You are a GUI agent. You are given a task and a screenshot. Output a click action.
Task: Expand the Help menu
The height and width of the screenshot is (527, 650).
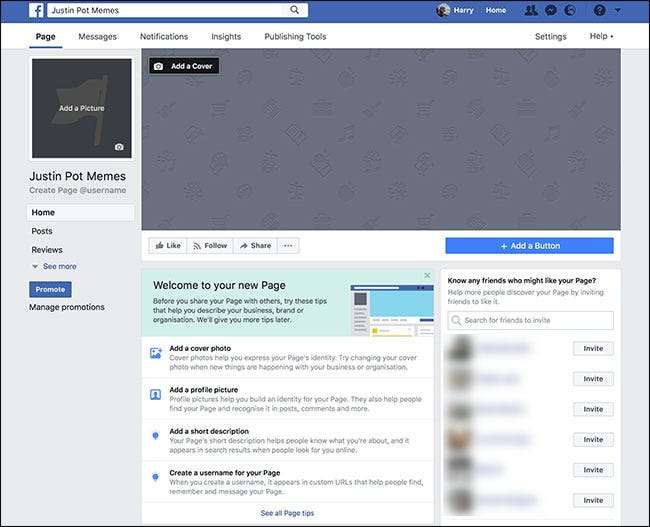(x=601, y=37)
